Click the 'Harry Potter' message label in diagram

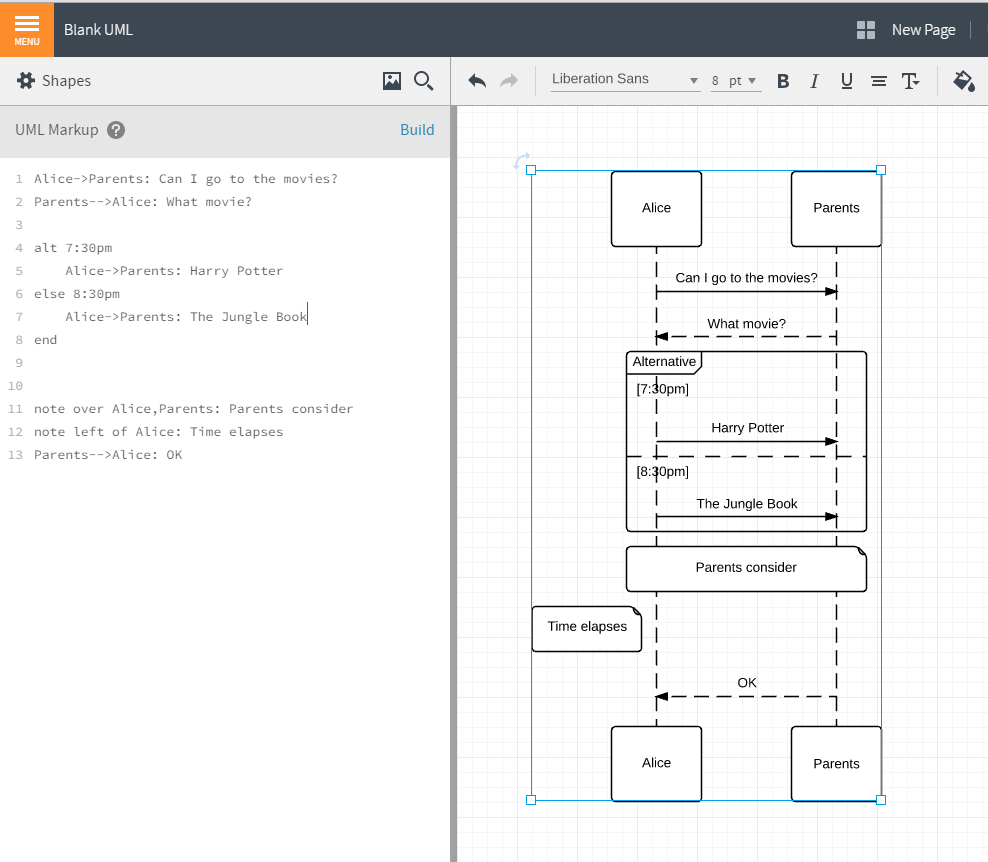[x=747, y=428]
